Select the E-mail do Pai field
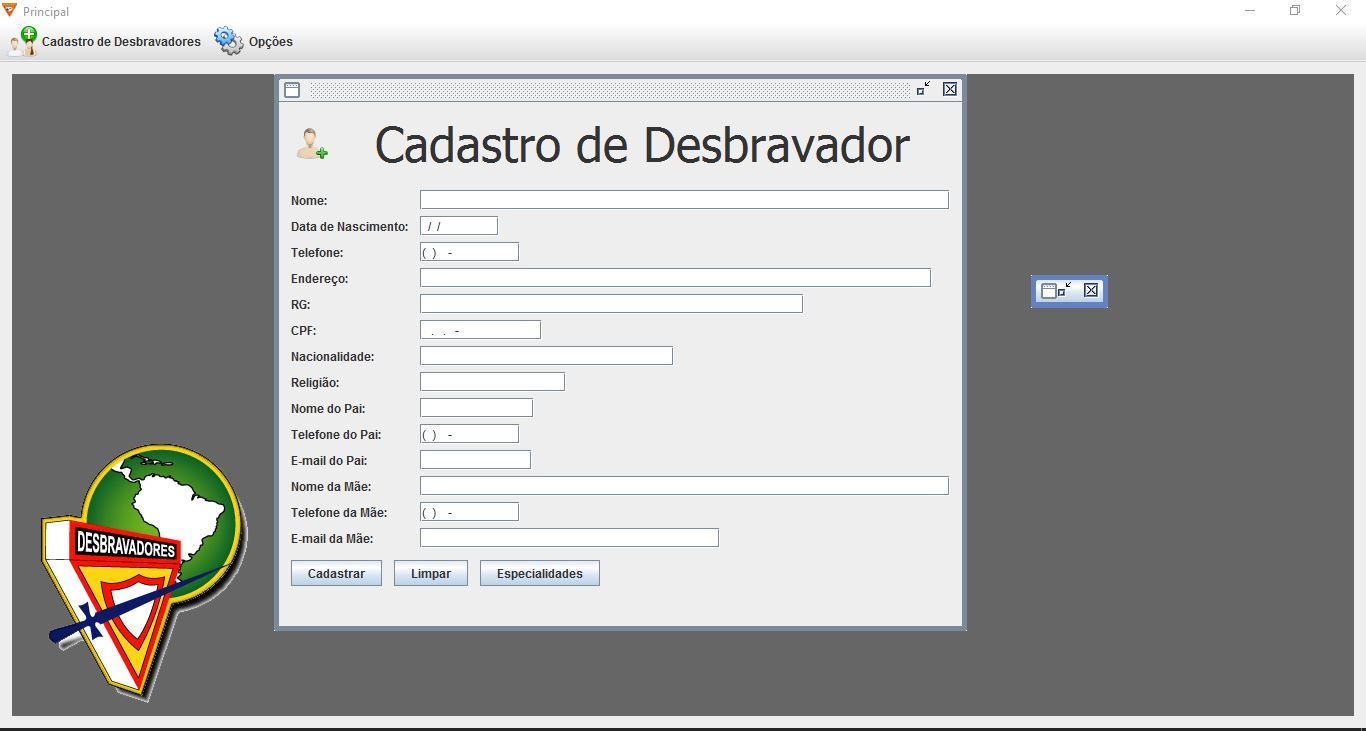 point(475,460)
